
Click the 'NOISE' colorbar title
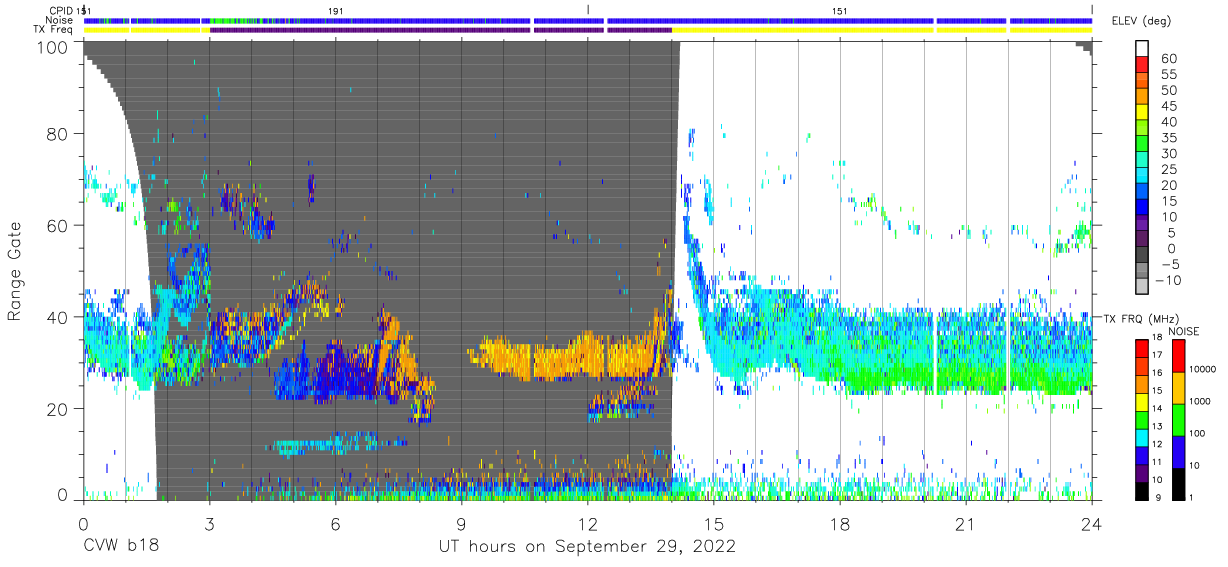[1182, 331]
